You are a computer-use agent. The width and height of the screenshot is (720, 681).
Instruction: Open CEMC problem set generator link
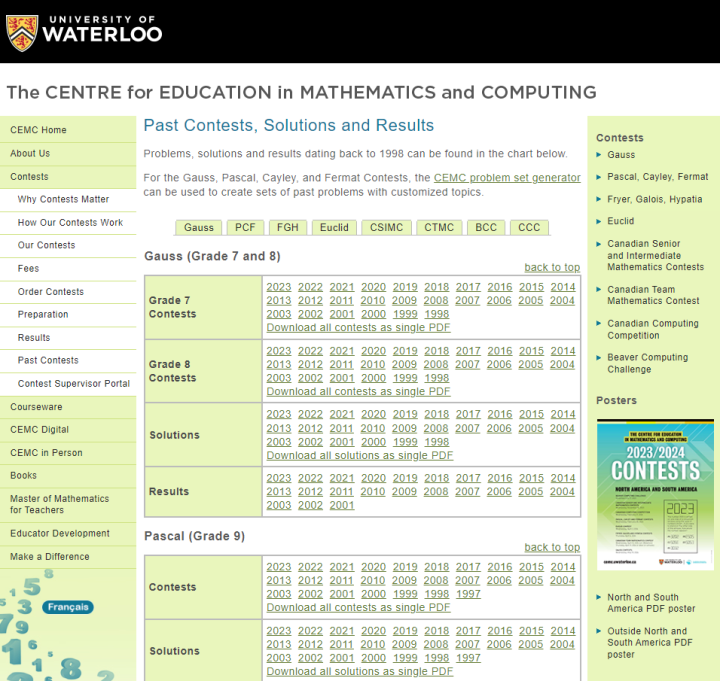pos(506,178)
